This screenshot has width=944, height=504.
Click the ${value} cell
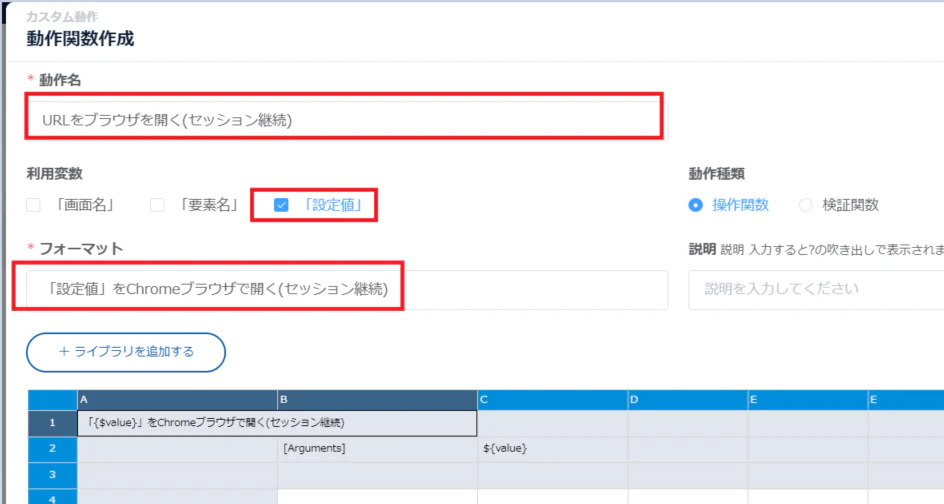point(552,449)
